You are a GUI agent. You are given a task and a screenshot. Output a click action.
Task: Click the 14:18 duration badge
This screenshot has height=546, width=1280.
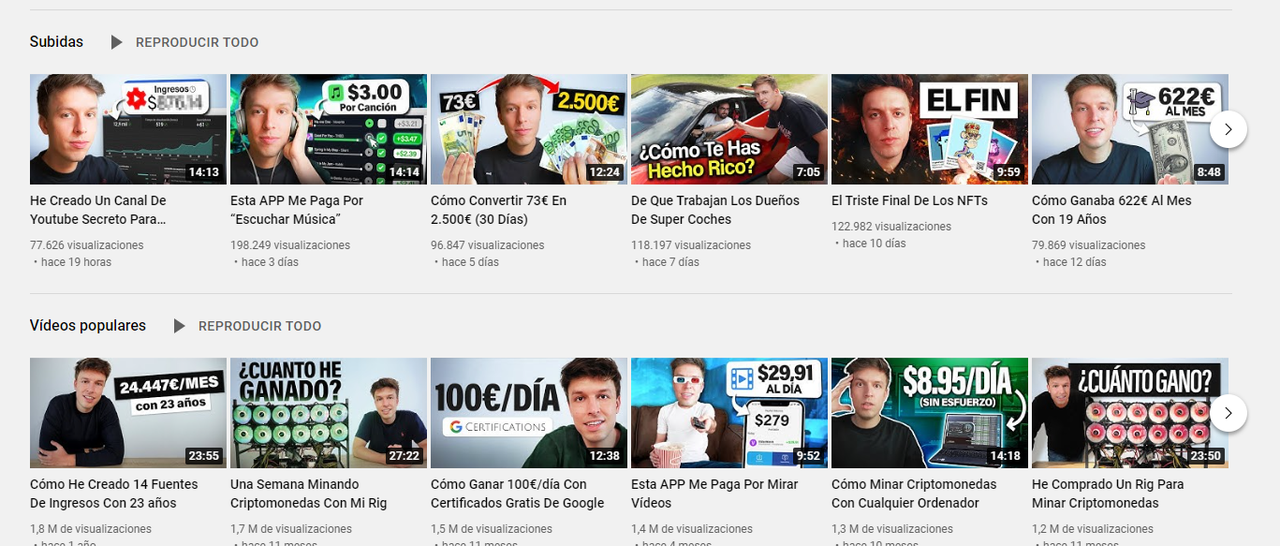pyautogui.click(x=1005, y=456)
